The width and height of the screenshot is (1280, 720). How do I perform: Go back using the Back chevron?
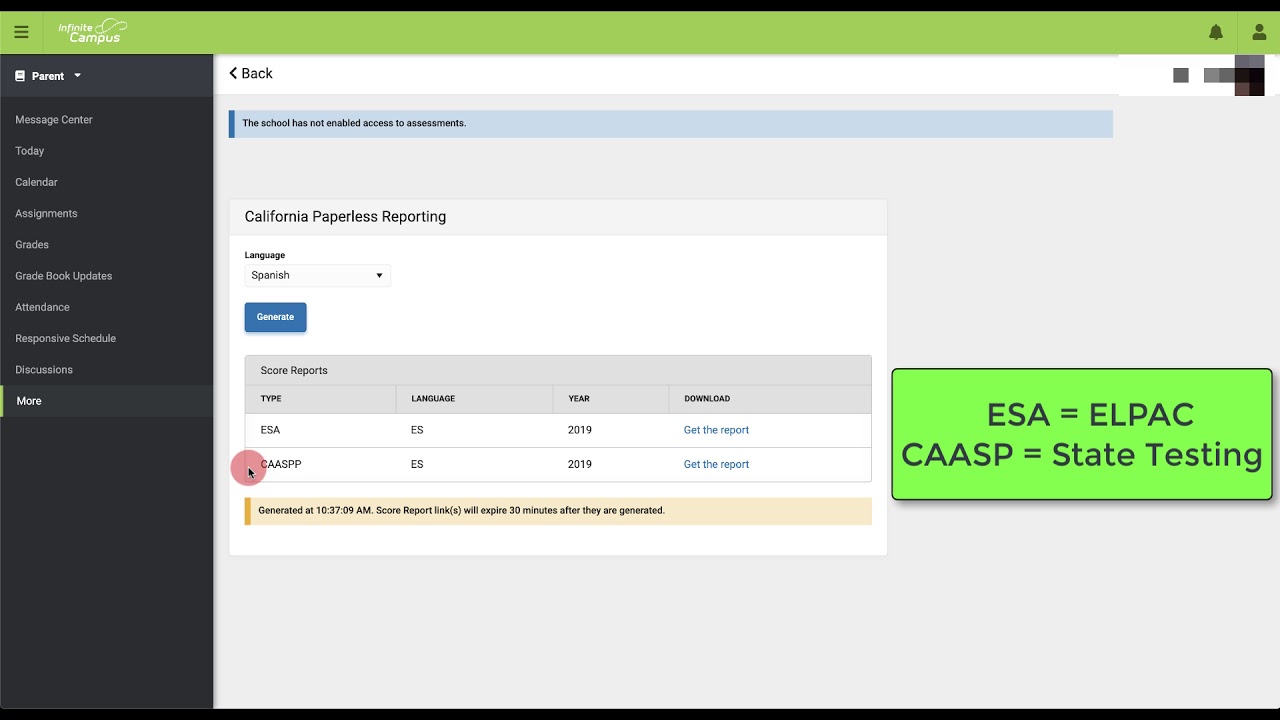(251, 73)
